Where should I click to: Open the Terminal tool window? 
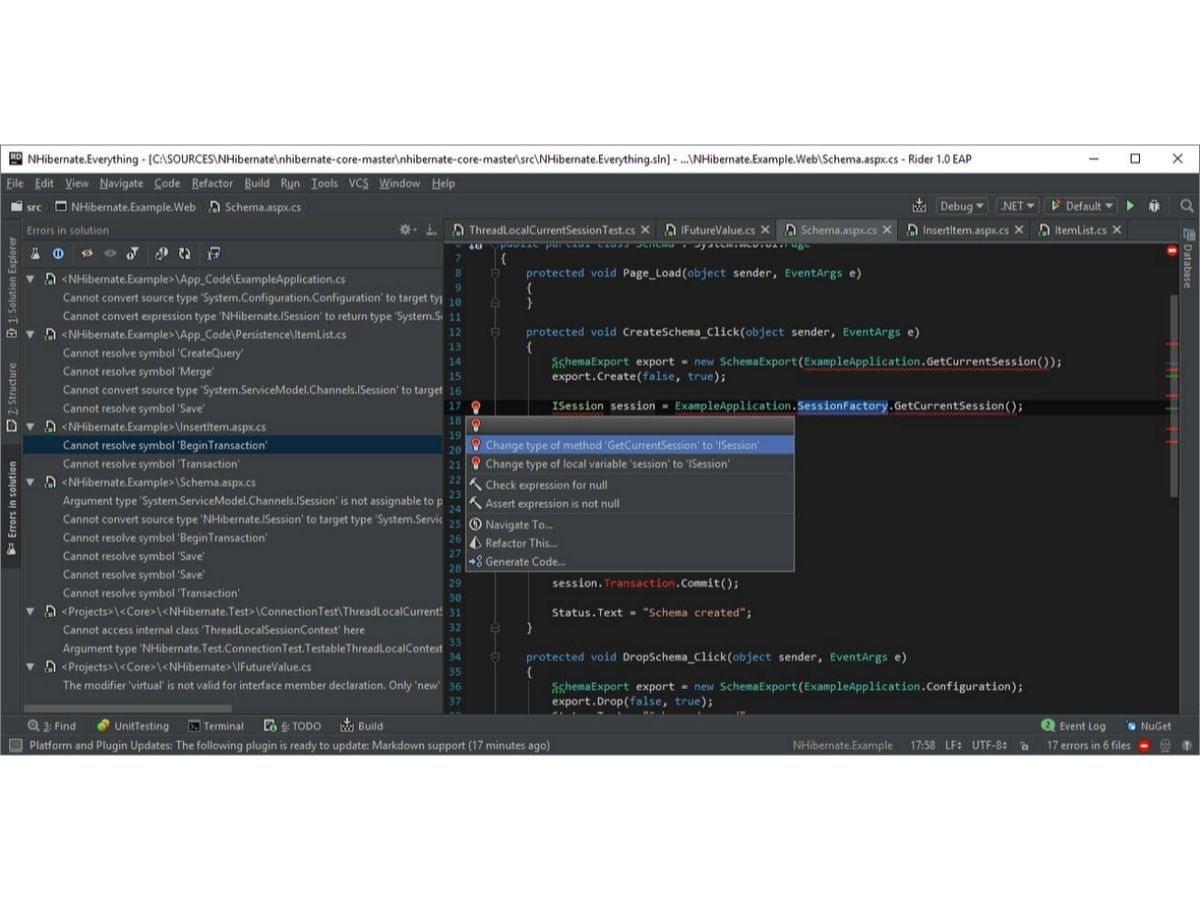pyautogui.click(x=216, y=726)
